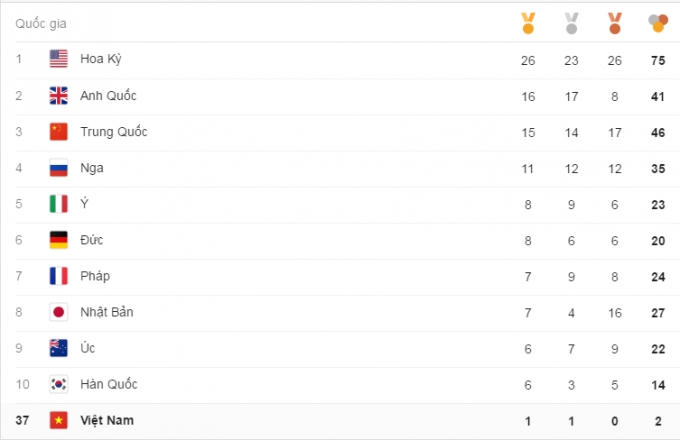Click the Japan flag icon
This screenshot has height=440, width=680.
pyautogui.click(x=59, y=312)
